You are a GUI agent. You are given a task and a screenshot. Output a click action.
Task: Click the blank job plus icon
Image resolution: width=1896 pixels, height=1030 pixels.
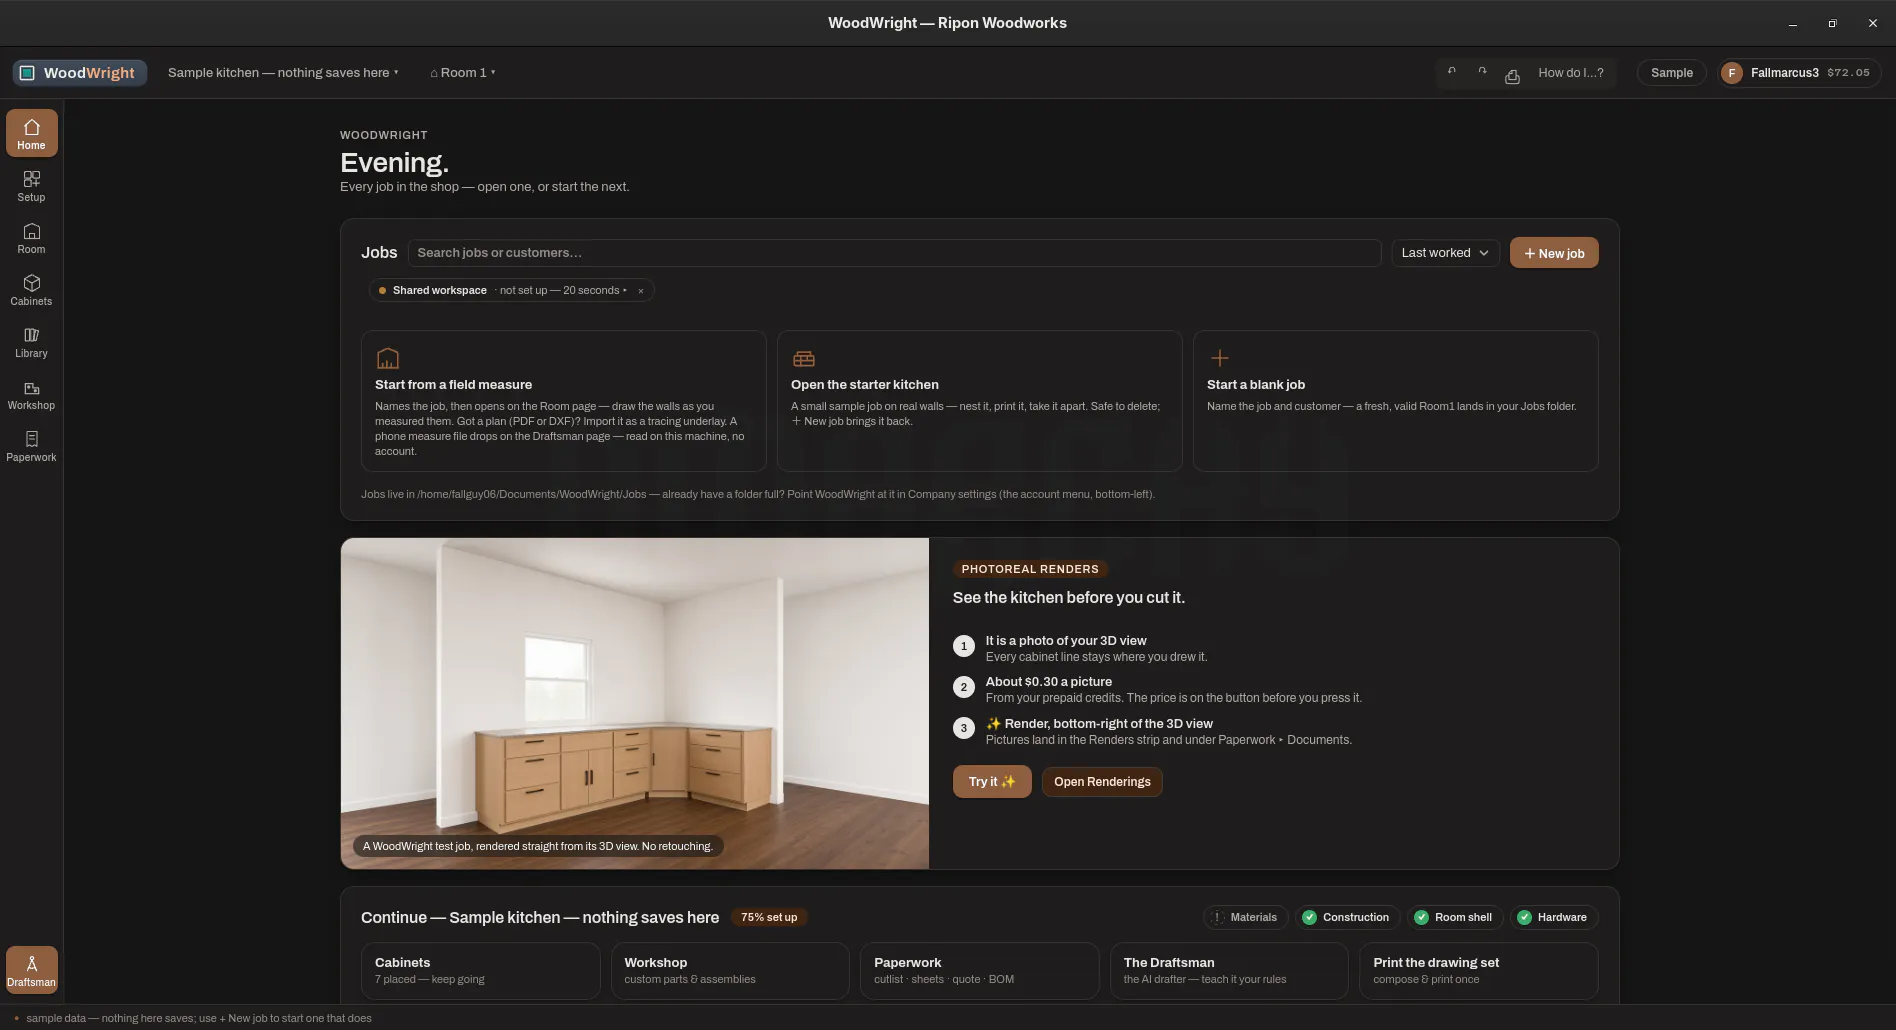pyautogui.click(x=1219, y=358)
